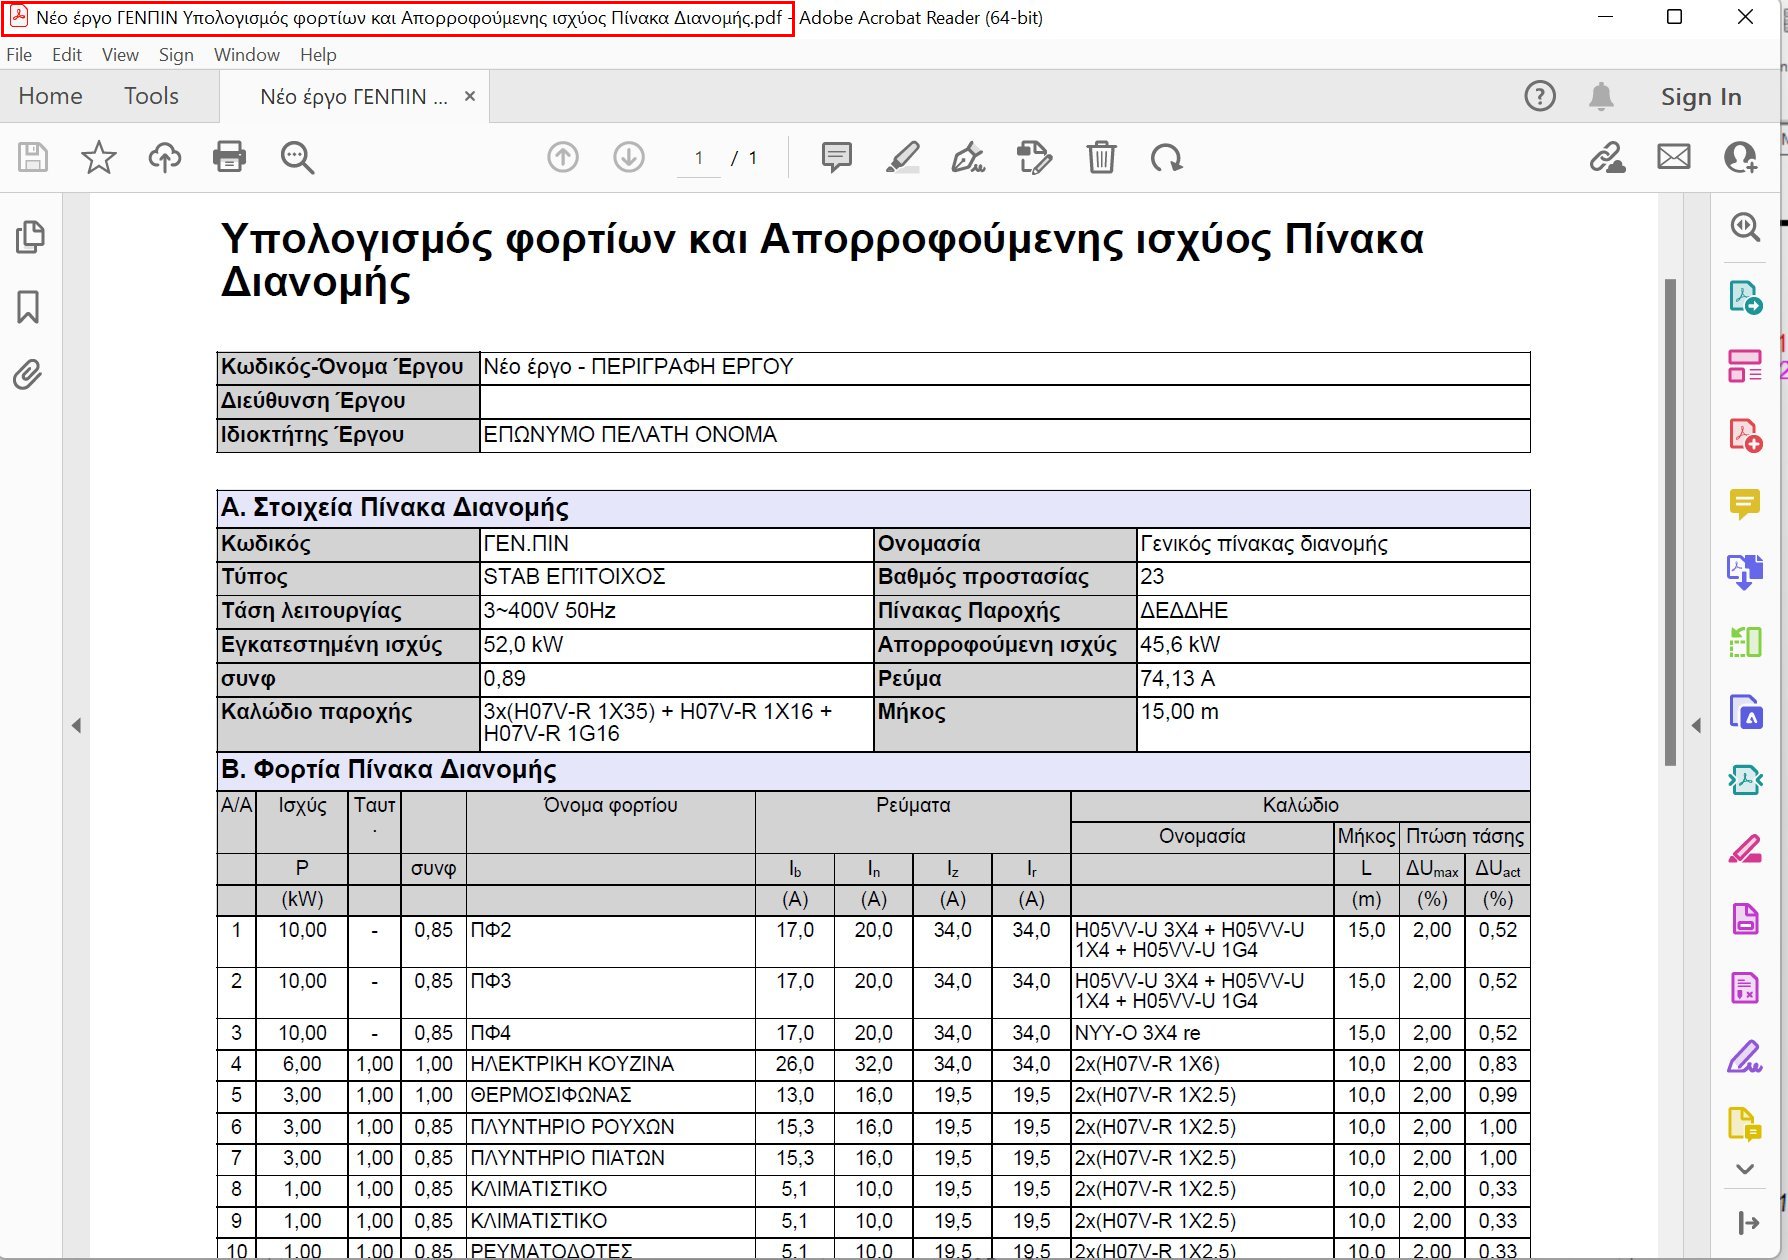Screen dimensions: 1788x1260
Task: Select the Highlight text pen tool
Action: (902, 157)
